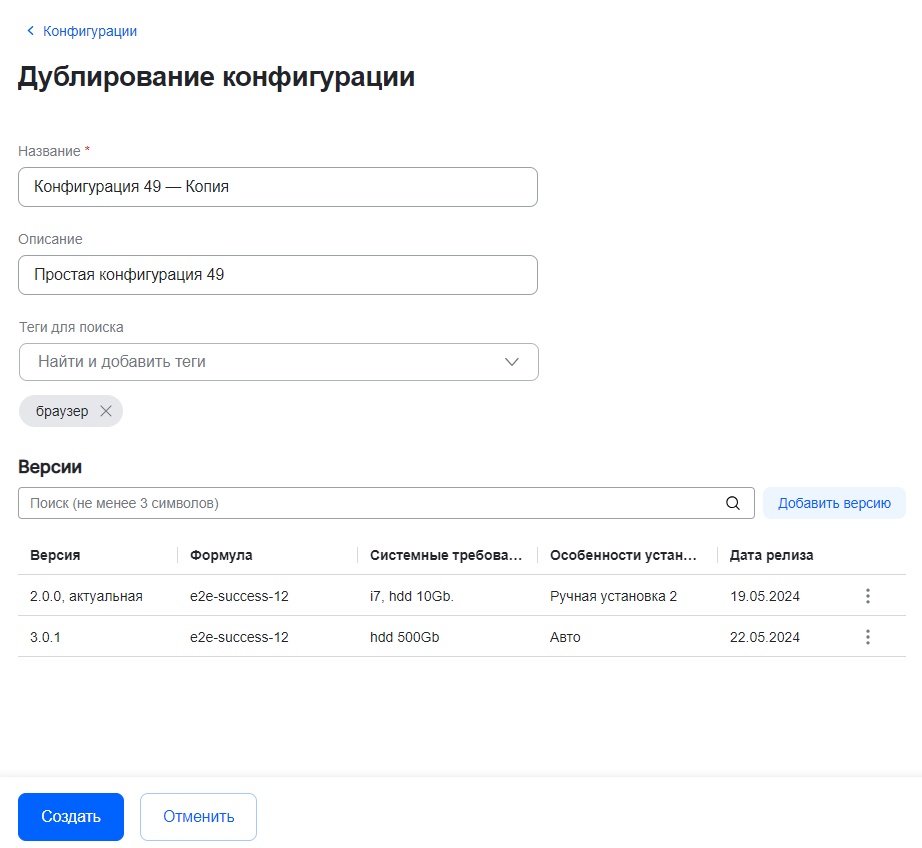Viewport: 922px width, 848px height.
Task: Expand the Теги для поиска dropdown arrow
Action: point(512,362)
